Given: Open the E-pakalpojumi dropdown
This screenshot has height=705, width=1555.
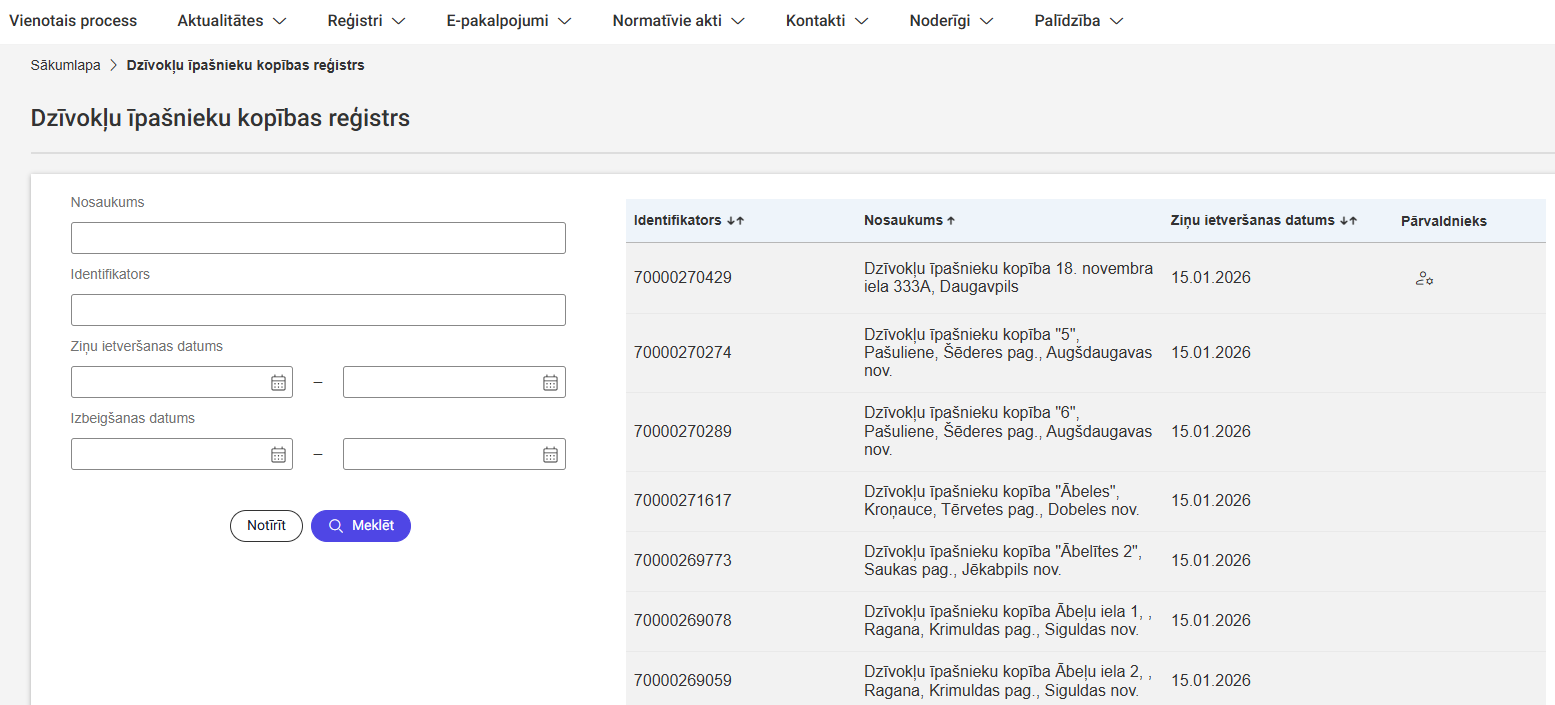Looking at the screenshot, I should 509,20.
